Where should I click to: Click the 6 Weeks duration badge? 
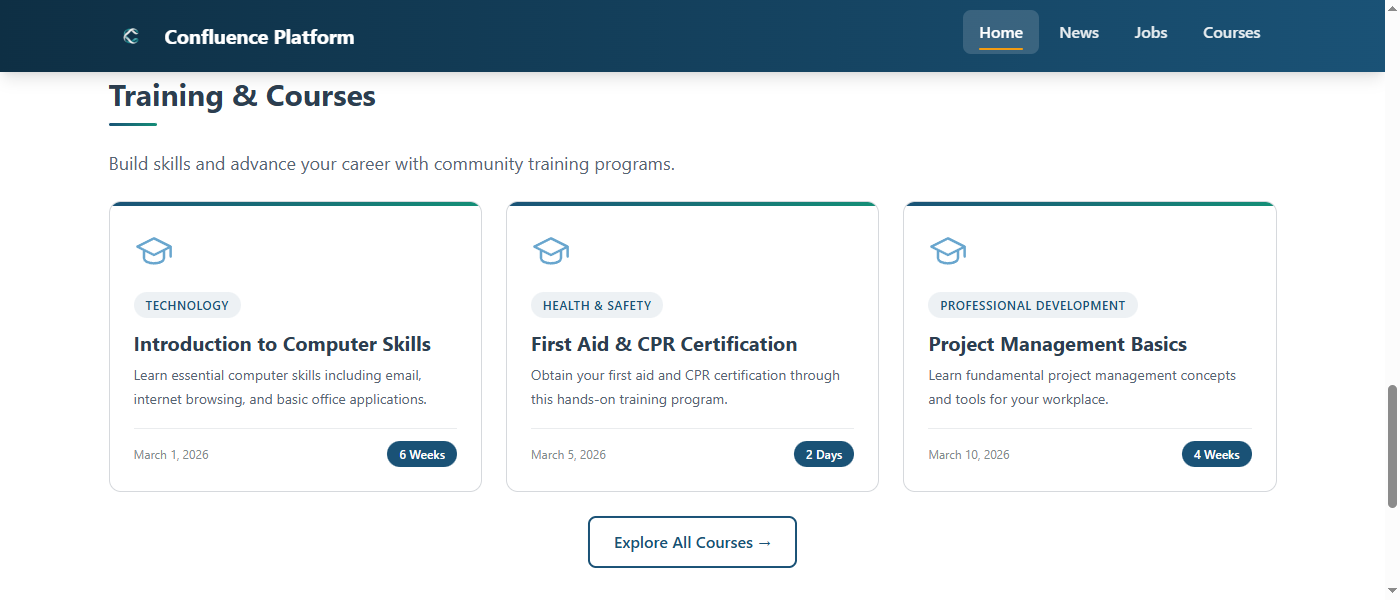[x=421, y=454]
